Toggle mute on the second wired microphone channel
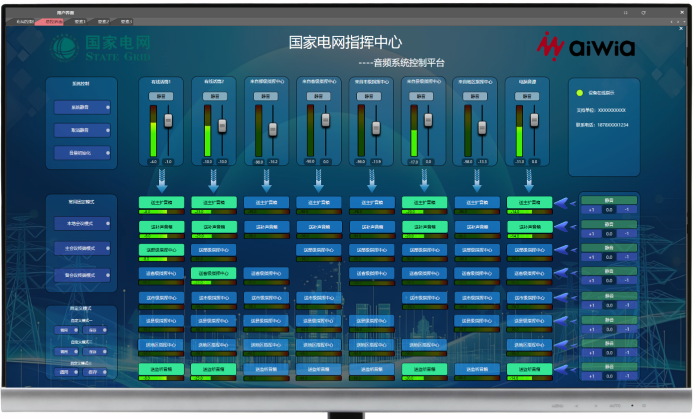The height and width of the screenshot is (419, 700). pos(213,97)
